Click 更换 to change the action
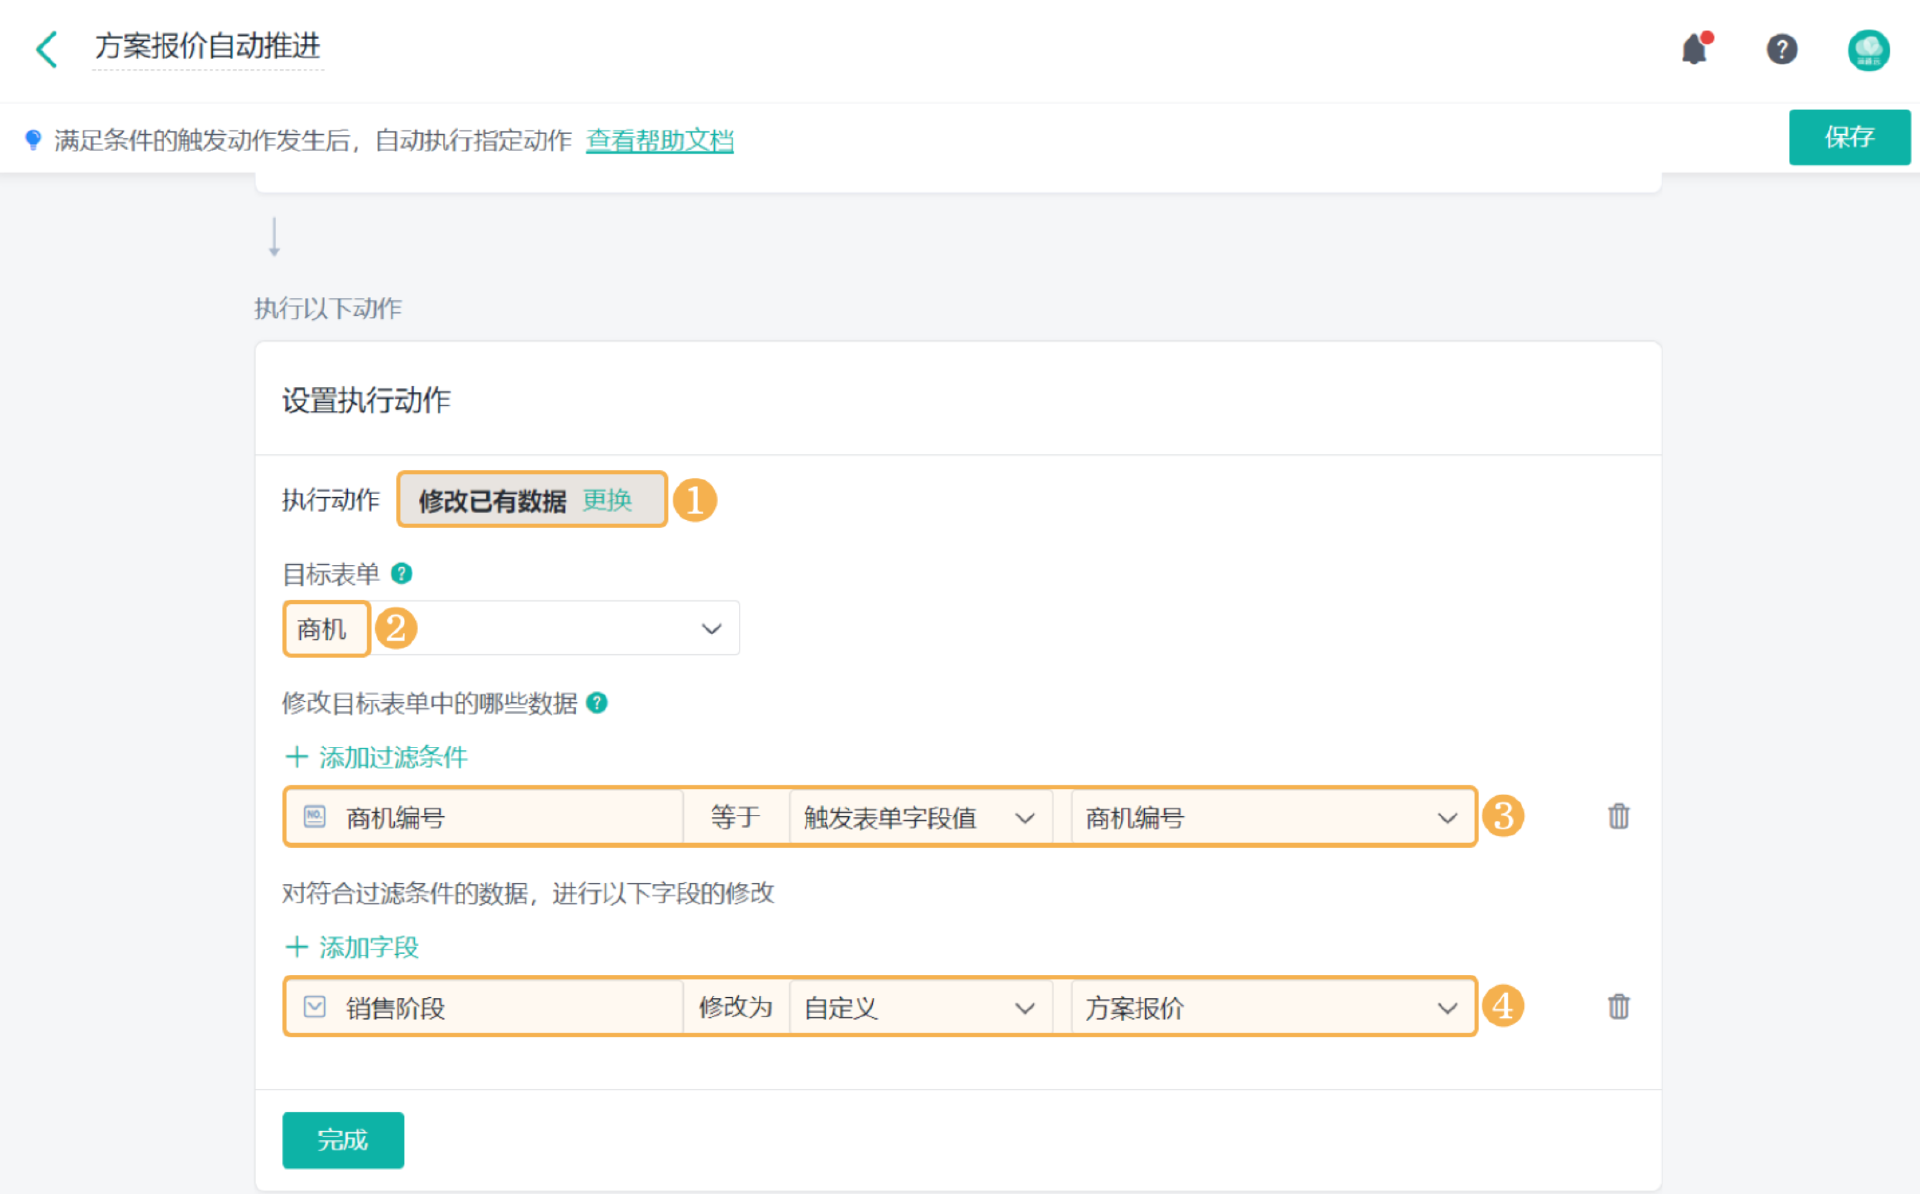This screenshot has width=1920, height=1194. click(x=607, y=500)
